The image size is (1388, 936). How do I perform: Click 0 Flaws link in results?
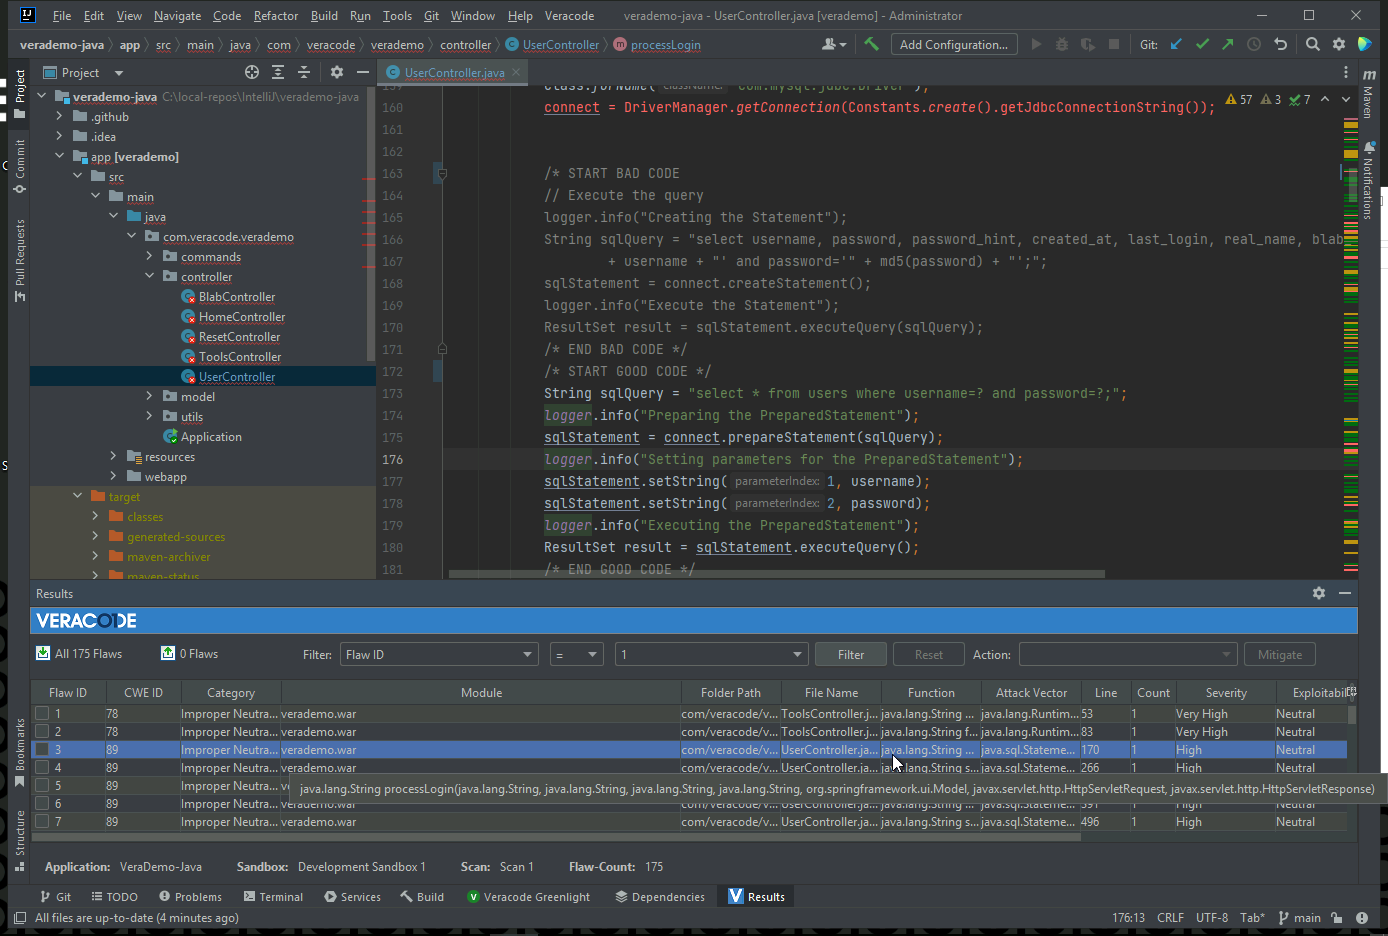pyautogui.click(x=190, y=653)
